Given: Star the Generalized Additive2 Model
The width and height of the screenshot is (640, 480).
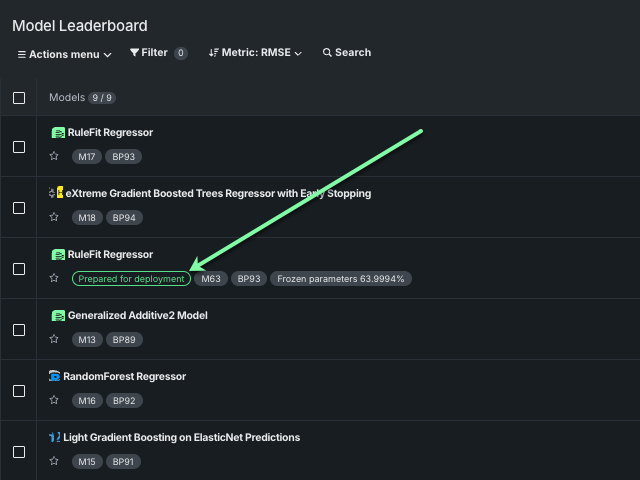Looking at the screenshot, I should (x=55, y=339).
